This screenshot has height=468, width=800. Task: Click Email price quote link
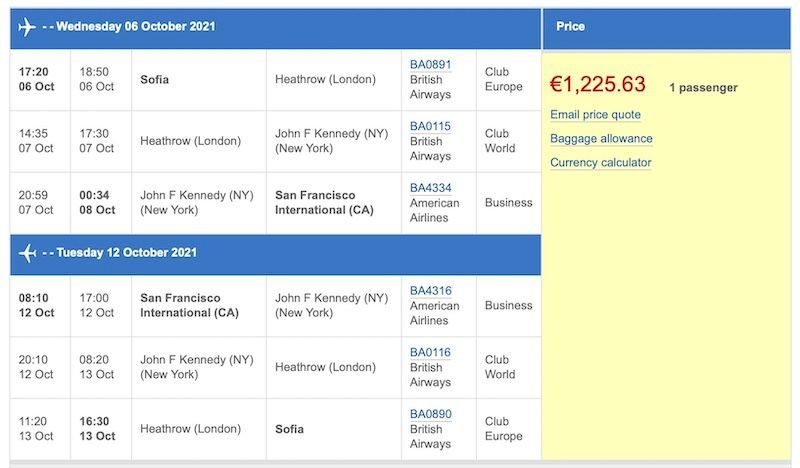[595, 115]
